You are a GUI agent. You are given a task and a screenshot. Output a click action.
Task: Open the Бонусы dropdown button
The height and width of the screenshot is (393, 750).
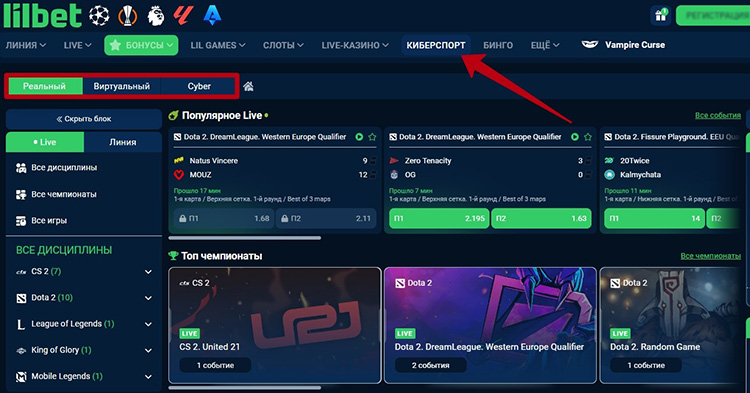click(141, 45)
